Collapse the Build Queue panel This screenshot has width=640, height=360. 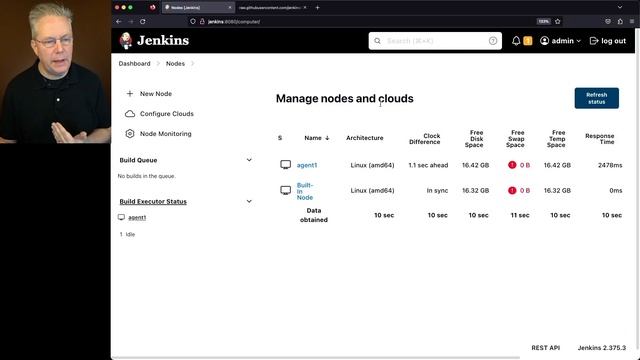pyautogui.click(x=249, y=160)
